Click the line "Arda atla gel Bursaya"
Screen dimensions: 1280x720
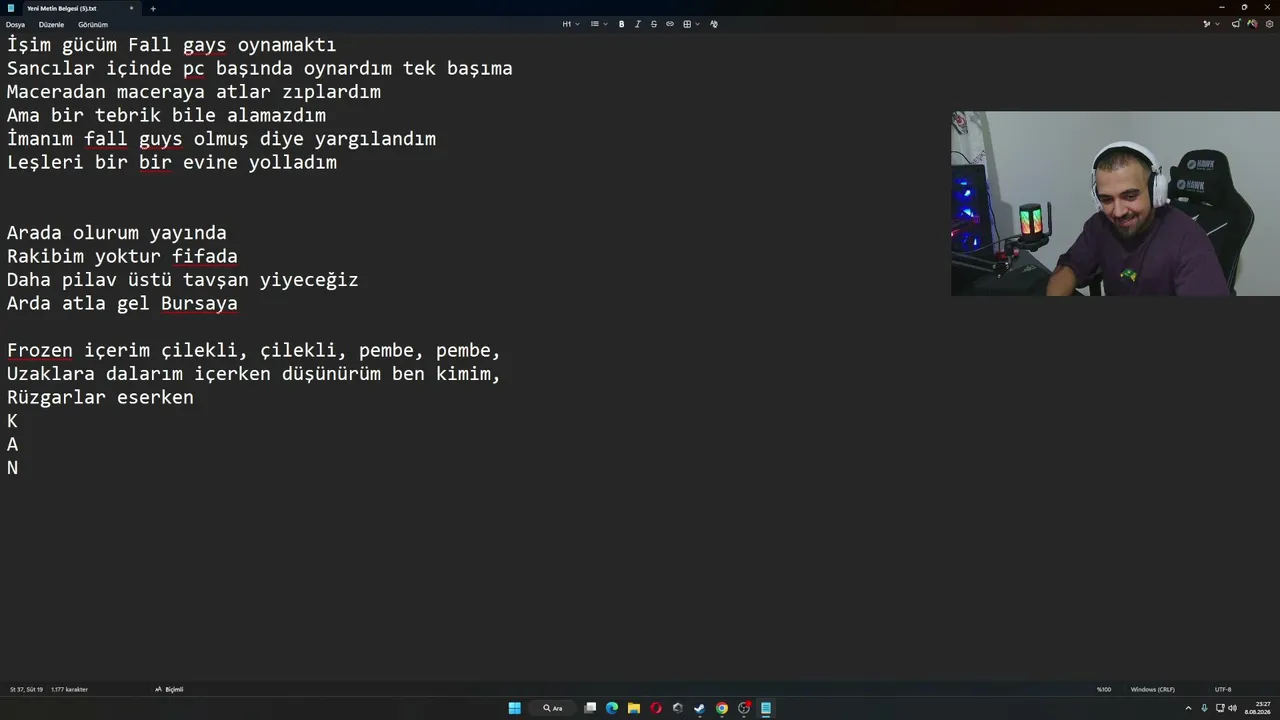122,303
